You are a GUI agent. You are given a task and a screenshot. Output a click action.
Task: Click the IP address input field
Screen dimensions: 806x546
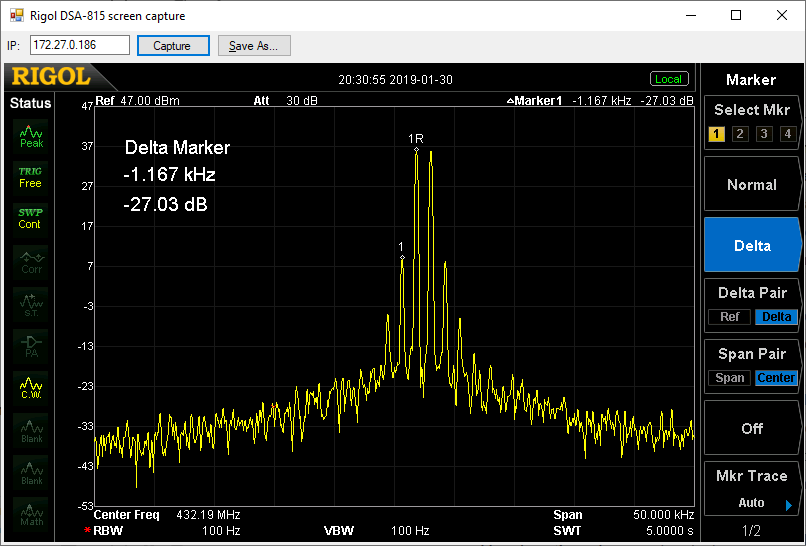point(80,45)
